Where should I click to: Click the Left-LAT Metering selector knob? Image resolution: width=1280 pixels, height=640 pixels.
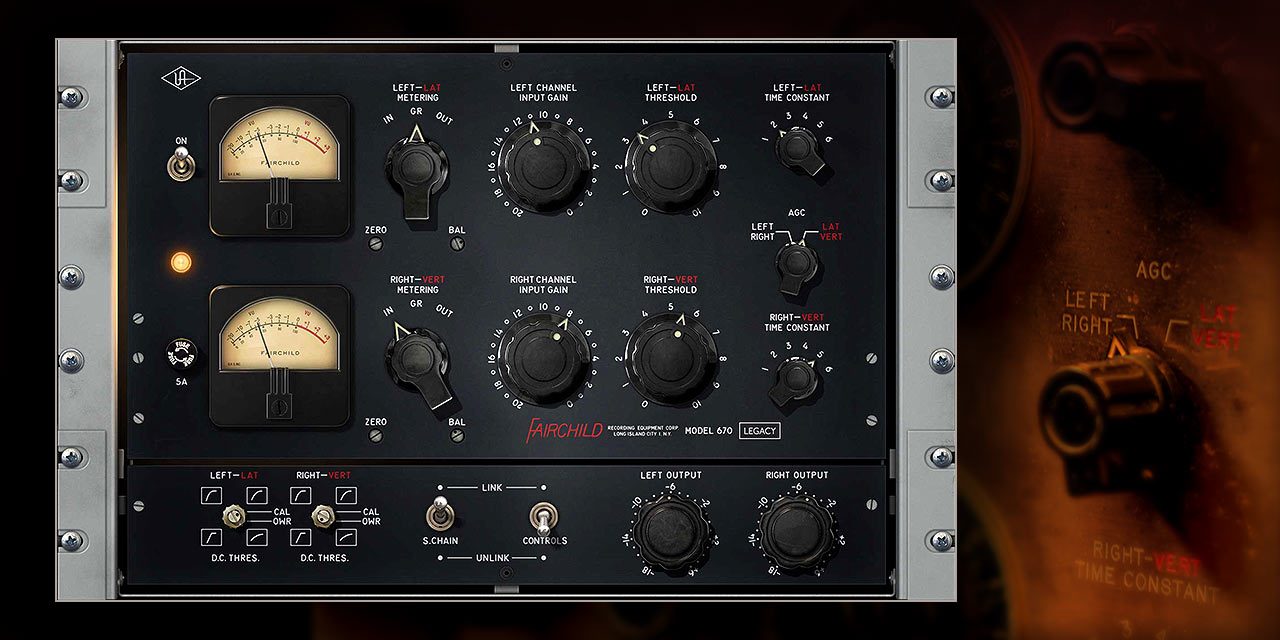417,168
